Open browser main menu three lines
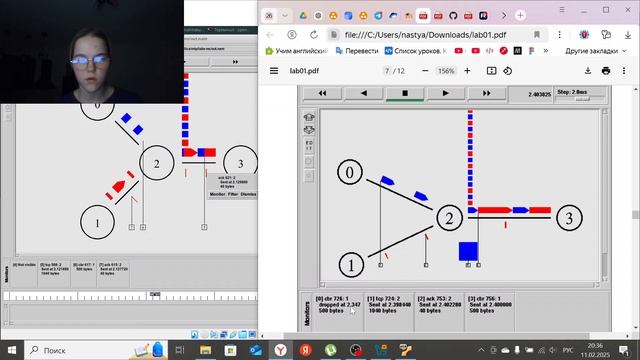Screen dimensions: 640x360 pos(562,10)
